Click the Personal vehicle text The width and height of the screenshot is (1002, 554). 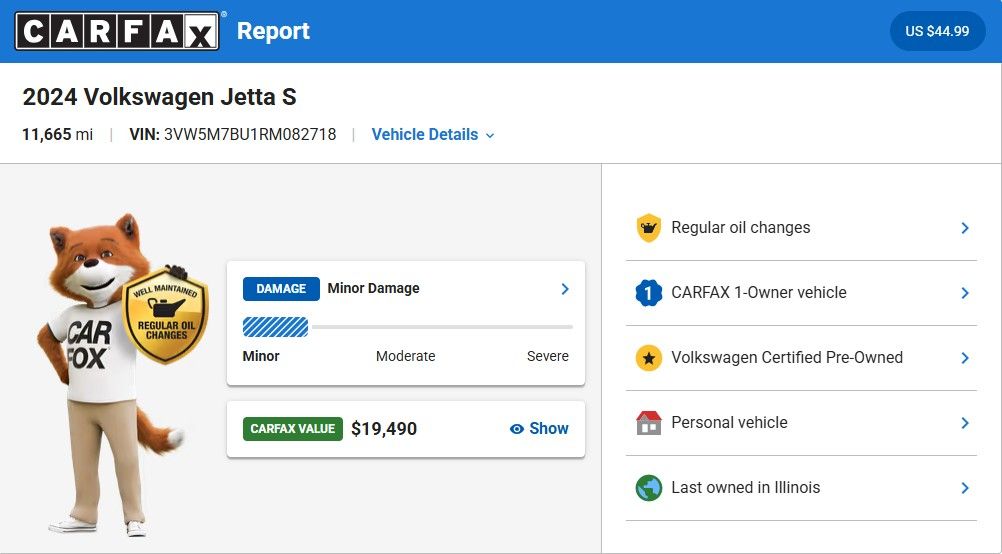pos(729,422)
